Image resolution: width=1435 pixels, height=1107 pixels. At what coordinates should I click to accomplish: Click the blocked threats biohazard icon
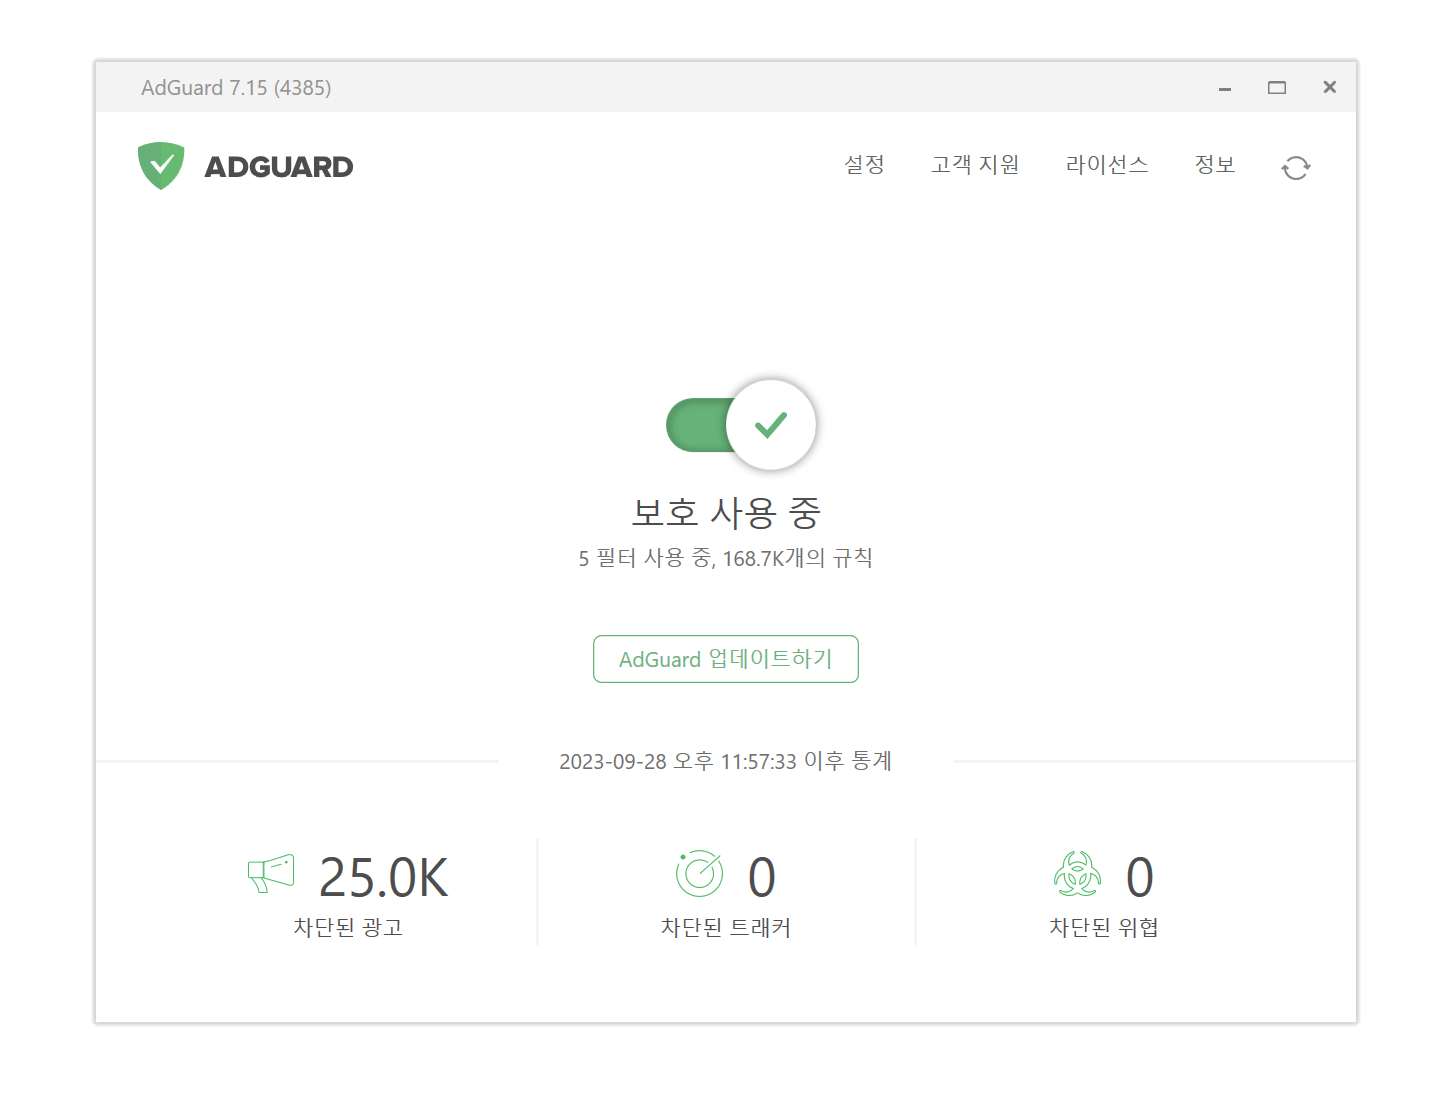tap(1077, 874)
